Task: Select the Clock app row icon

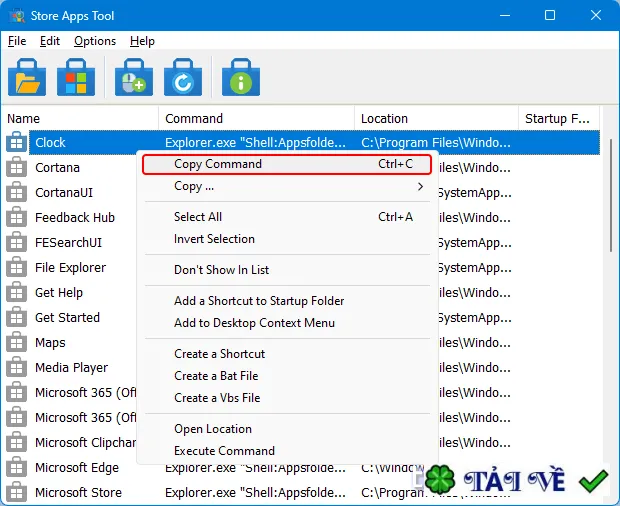Action: (16, 142)
